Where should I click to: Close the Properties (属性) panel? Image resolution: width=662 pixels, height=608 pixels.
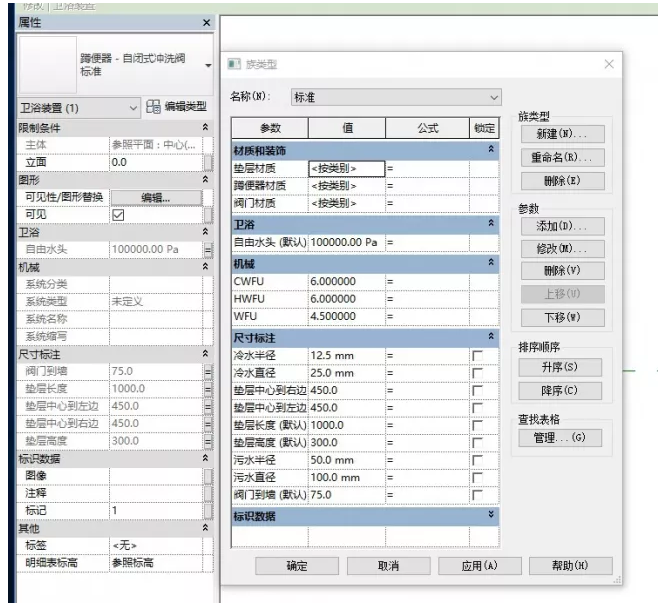coord(206,22)
